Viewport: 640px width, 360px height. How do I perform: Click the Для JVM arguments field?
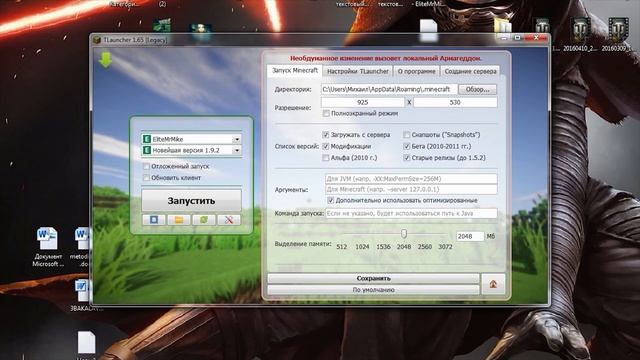click(x=411, y=179)
